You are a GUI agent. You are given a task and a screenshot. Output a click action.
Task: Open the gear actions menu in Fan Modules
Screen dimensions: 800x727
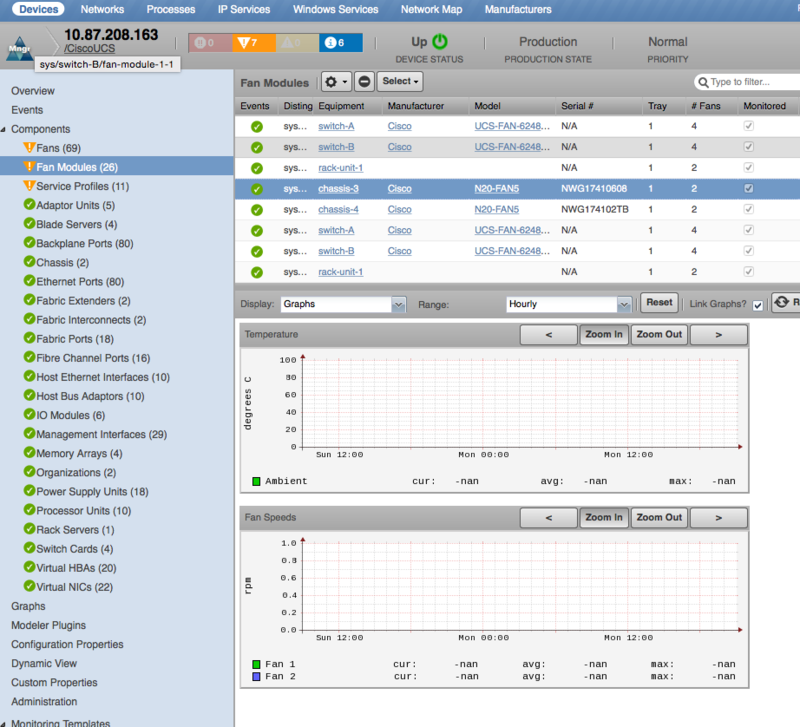336,82
